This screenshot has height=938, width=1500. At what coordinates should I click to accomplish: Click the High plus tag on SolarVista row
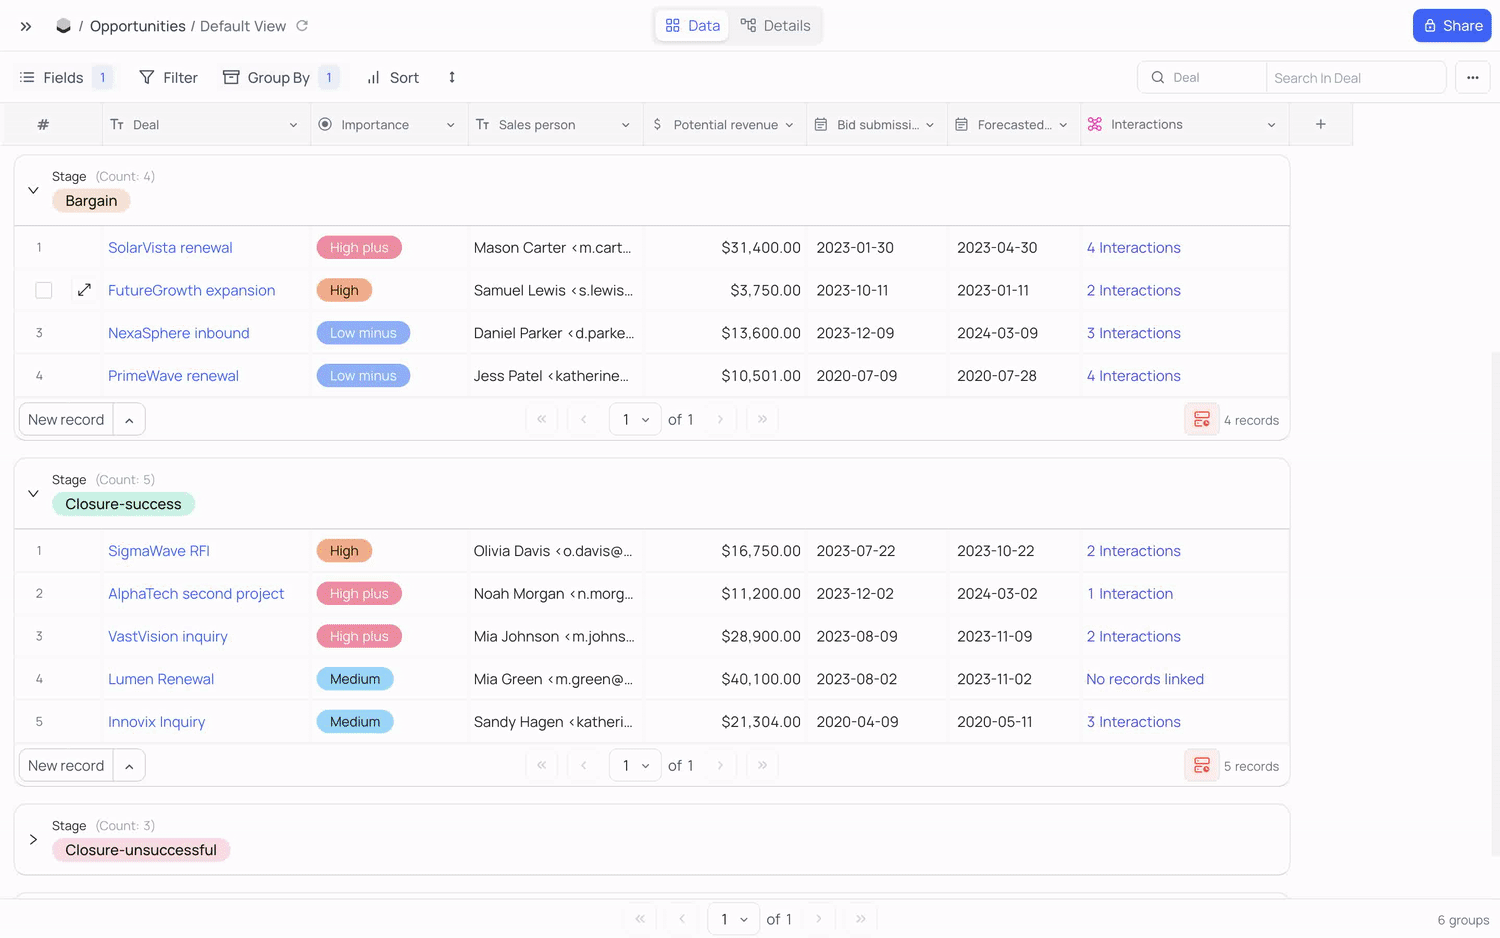tap(359, 248)
